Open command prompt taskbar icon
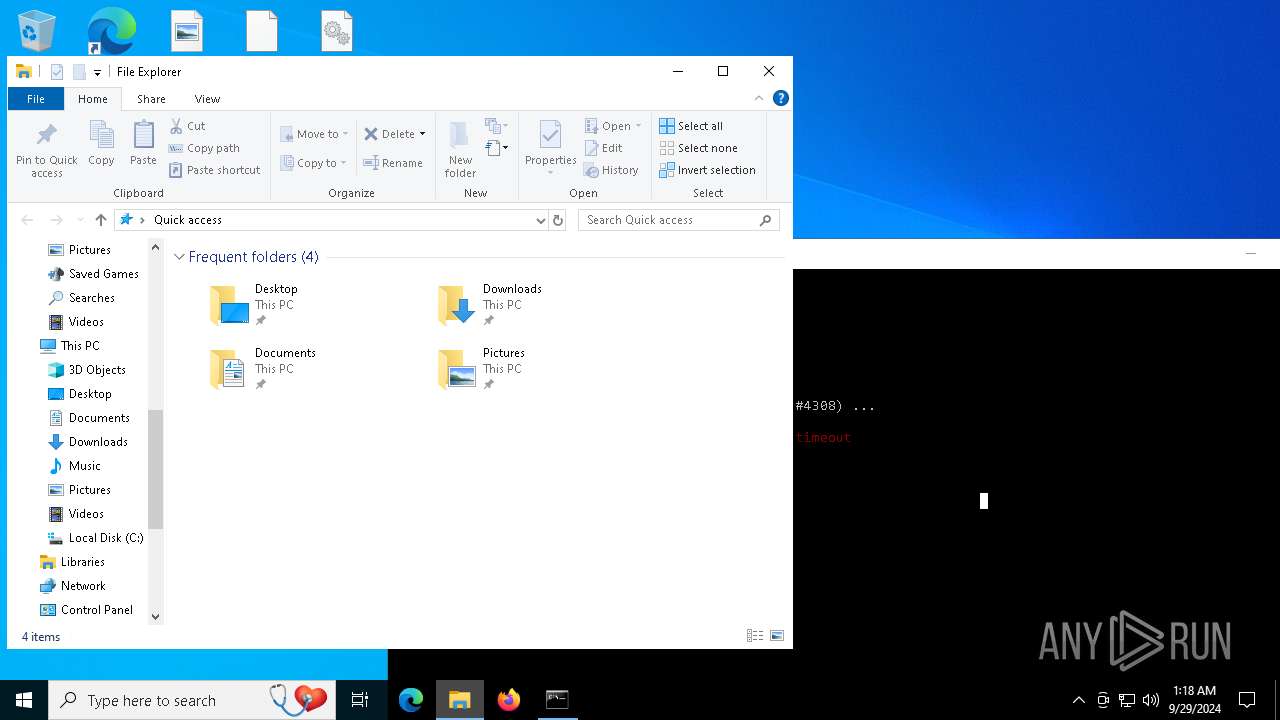 point(557,700)
